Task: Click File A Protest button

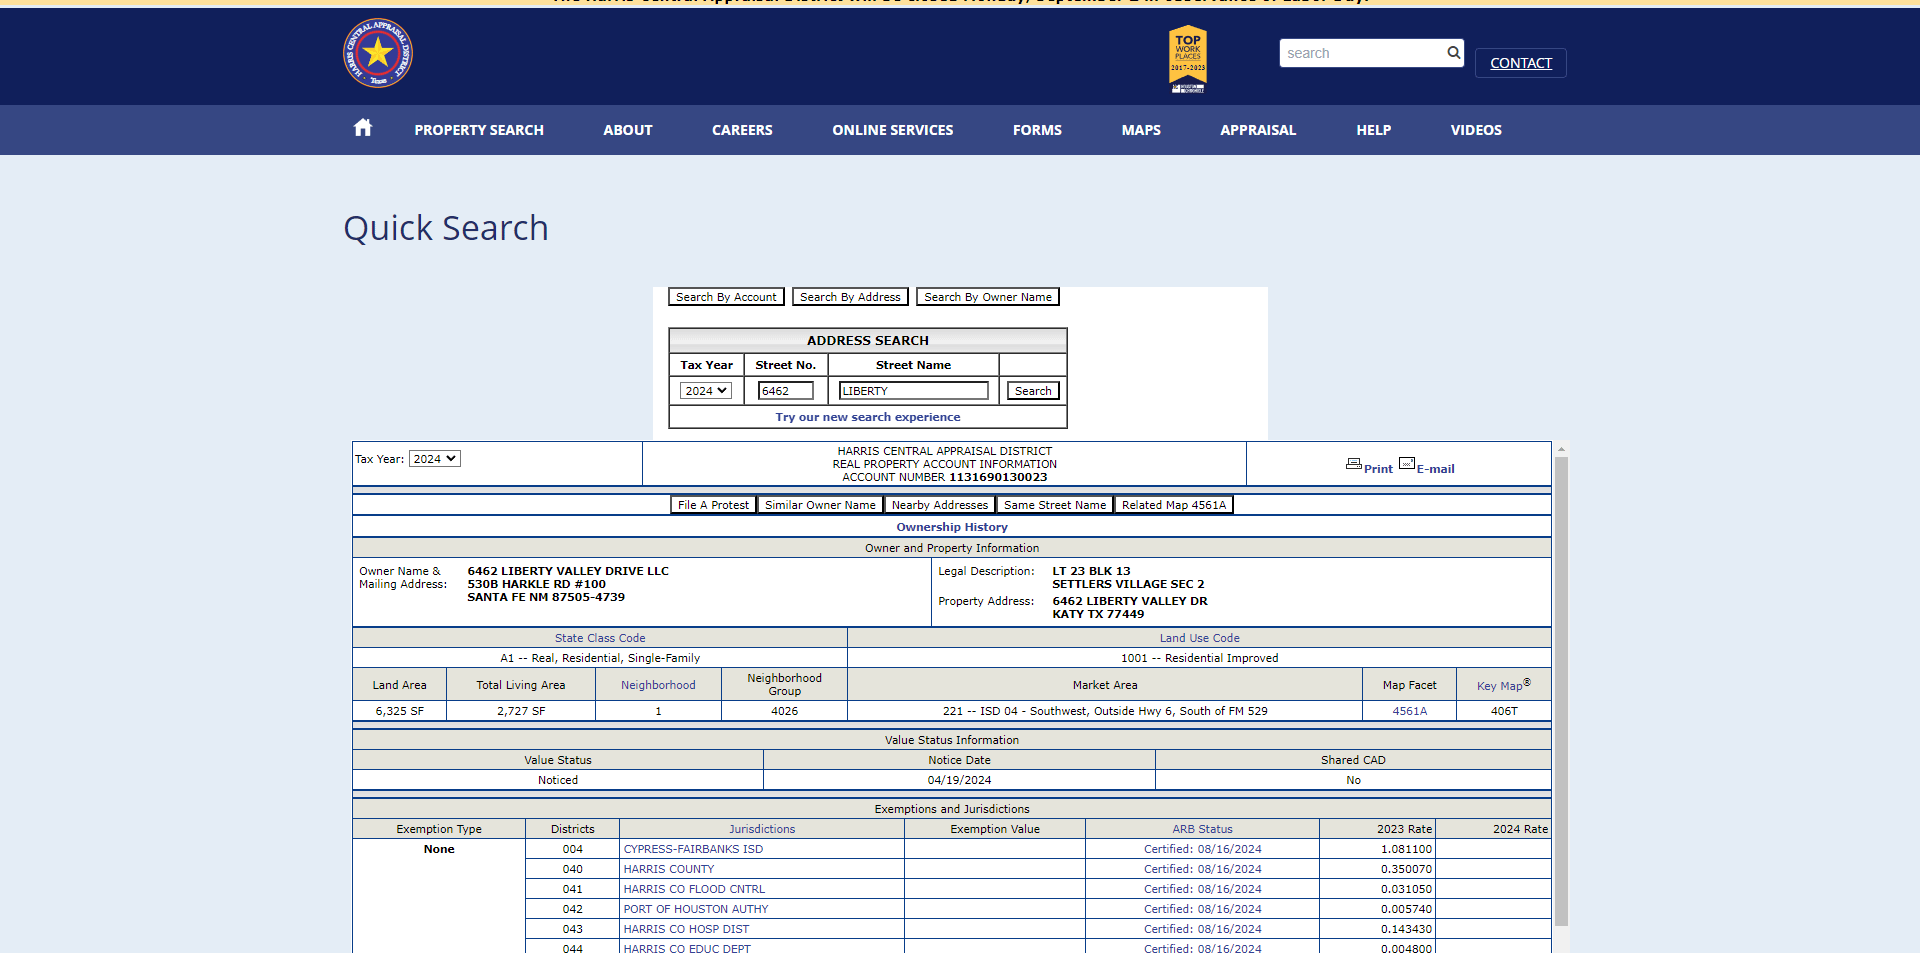Action: point(713,505)
